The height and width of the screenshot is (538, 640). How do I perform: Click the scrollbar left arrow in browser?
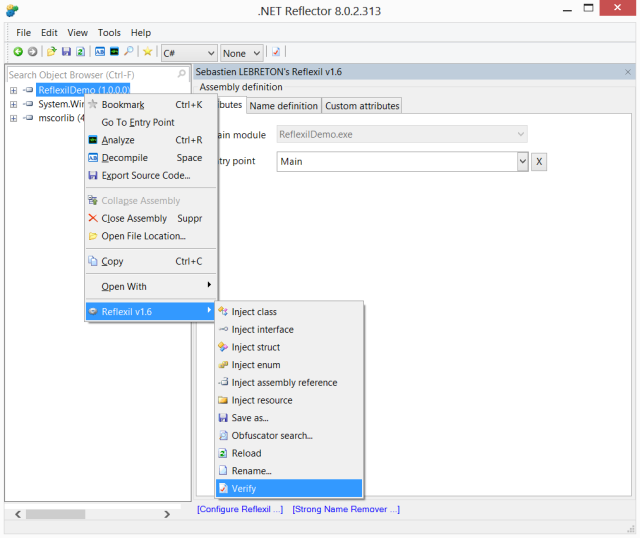pyautogui.click(x=18, y=514)
